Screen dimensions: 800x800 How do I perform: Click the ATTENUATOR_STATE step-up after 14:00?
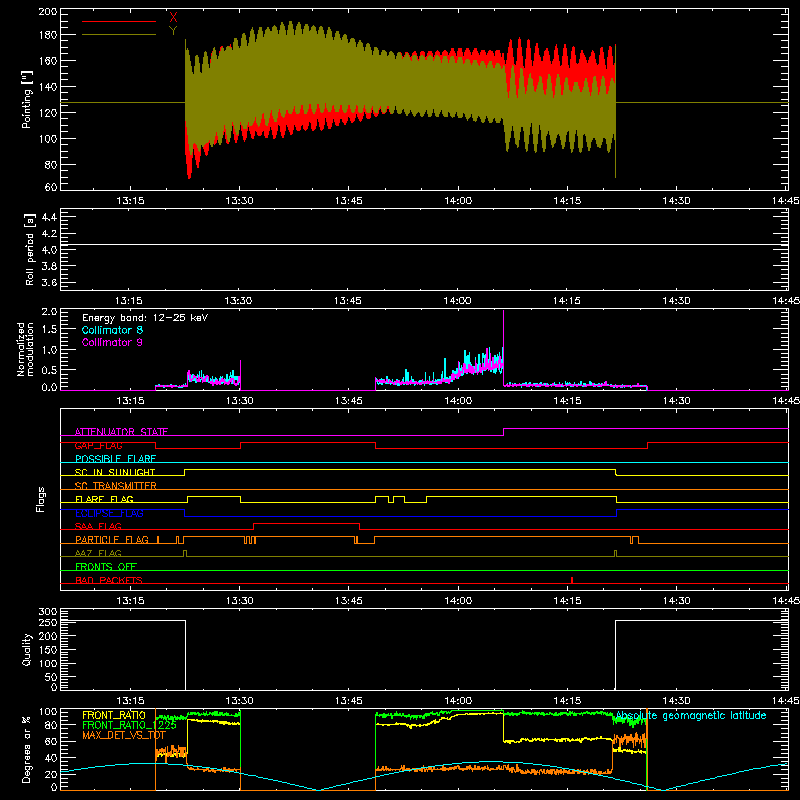coord(504,432)
